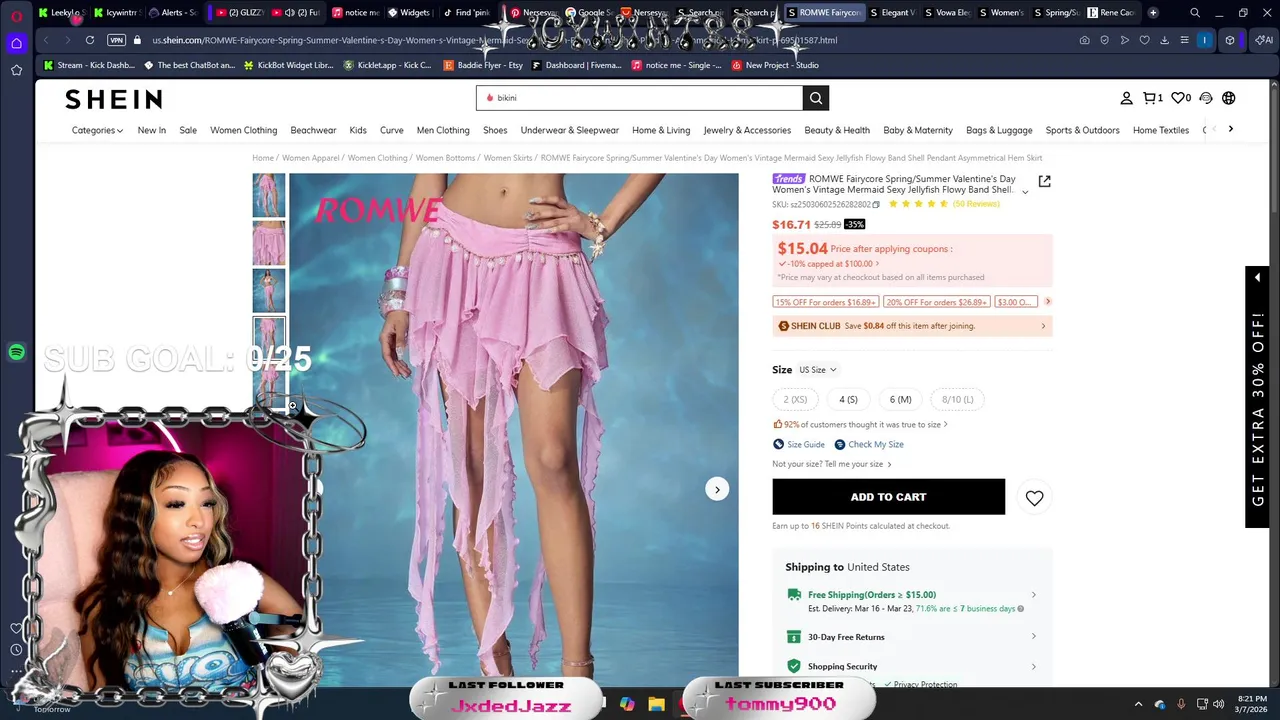Viewport: 1280px width, 720px height.
Task: Expand the Categories dropdown
Action: pos(97,130)
